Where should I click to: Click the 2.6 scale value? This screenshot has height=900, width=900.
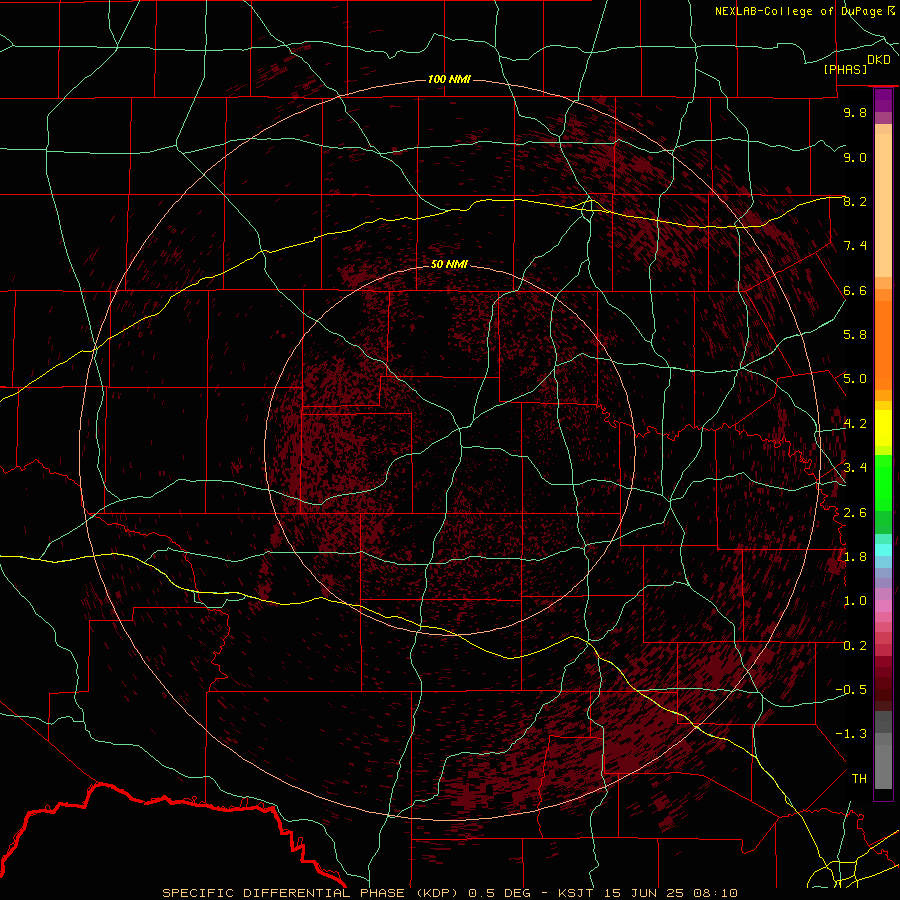pos(855,512)
